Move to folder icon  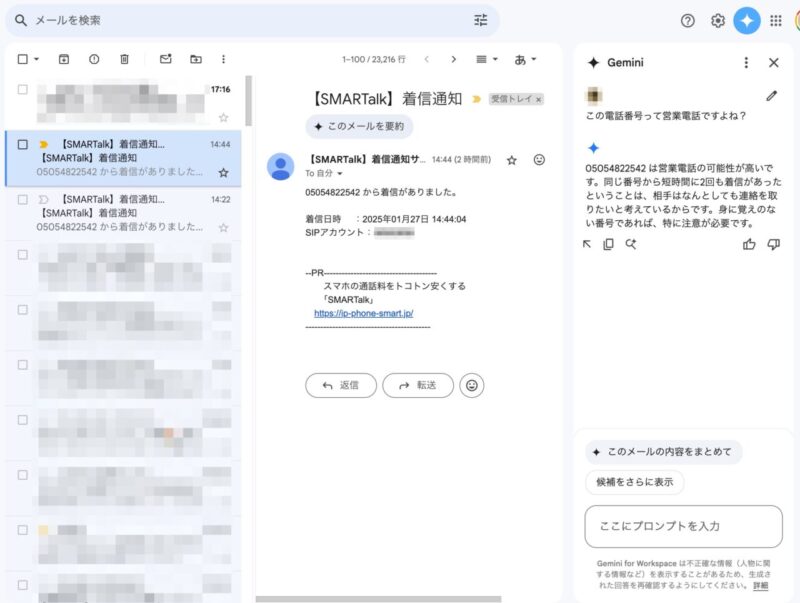coord(196,59)
